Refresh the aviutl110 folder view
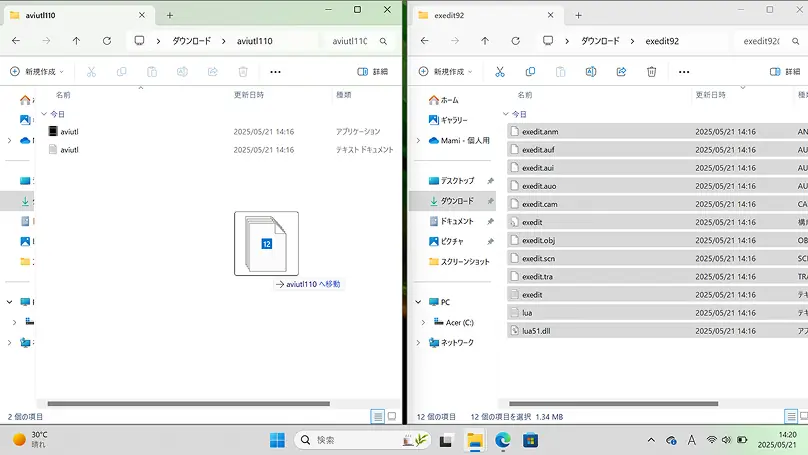808x455 pixels. click(x=107, y=41)
